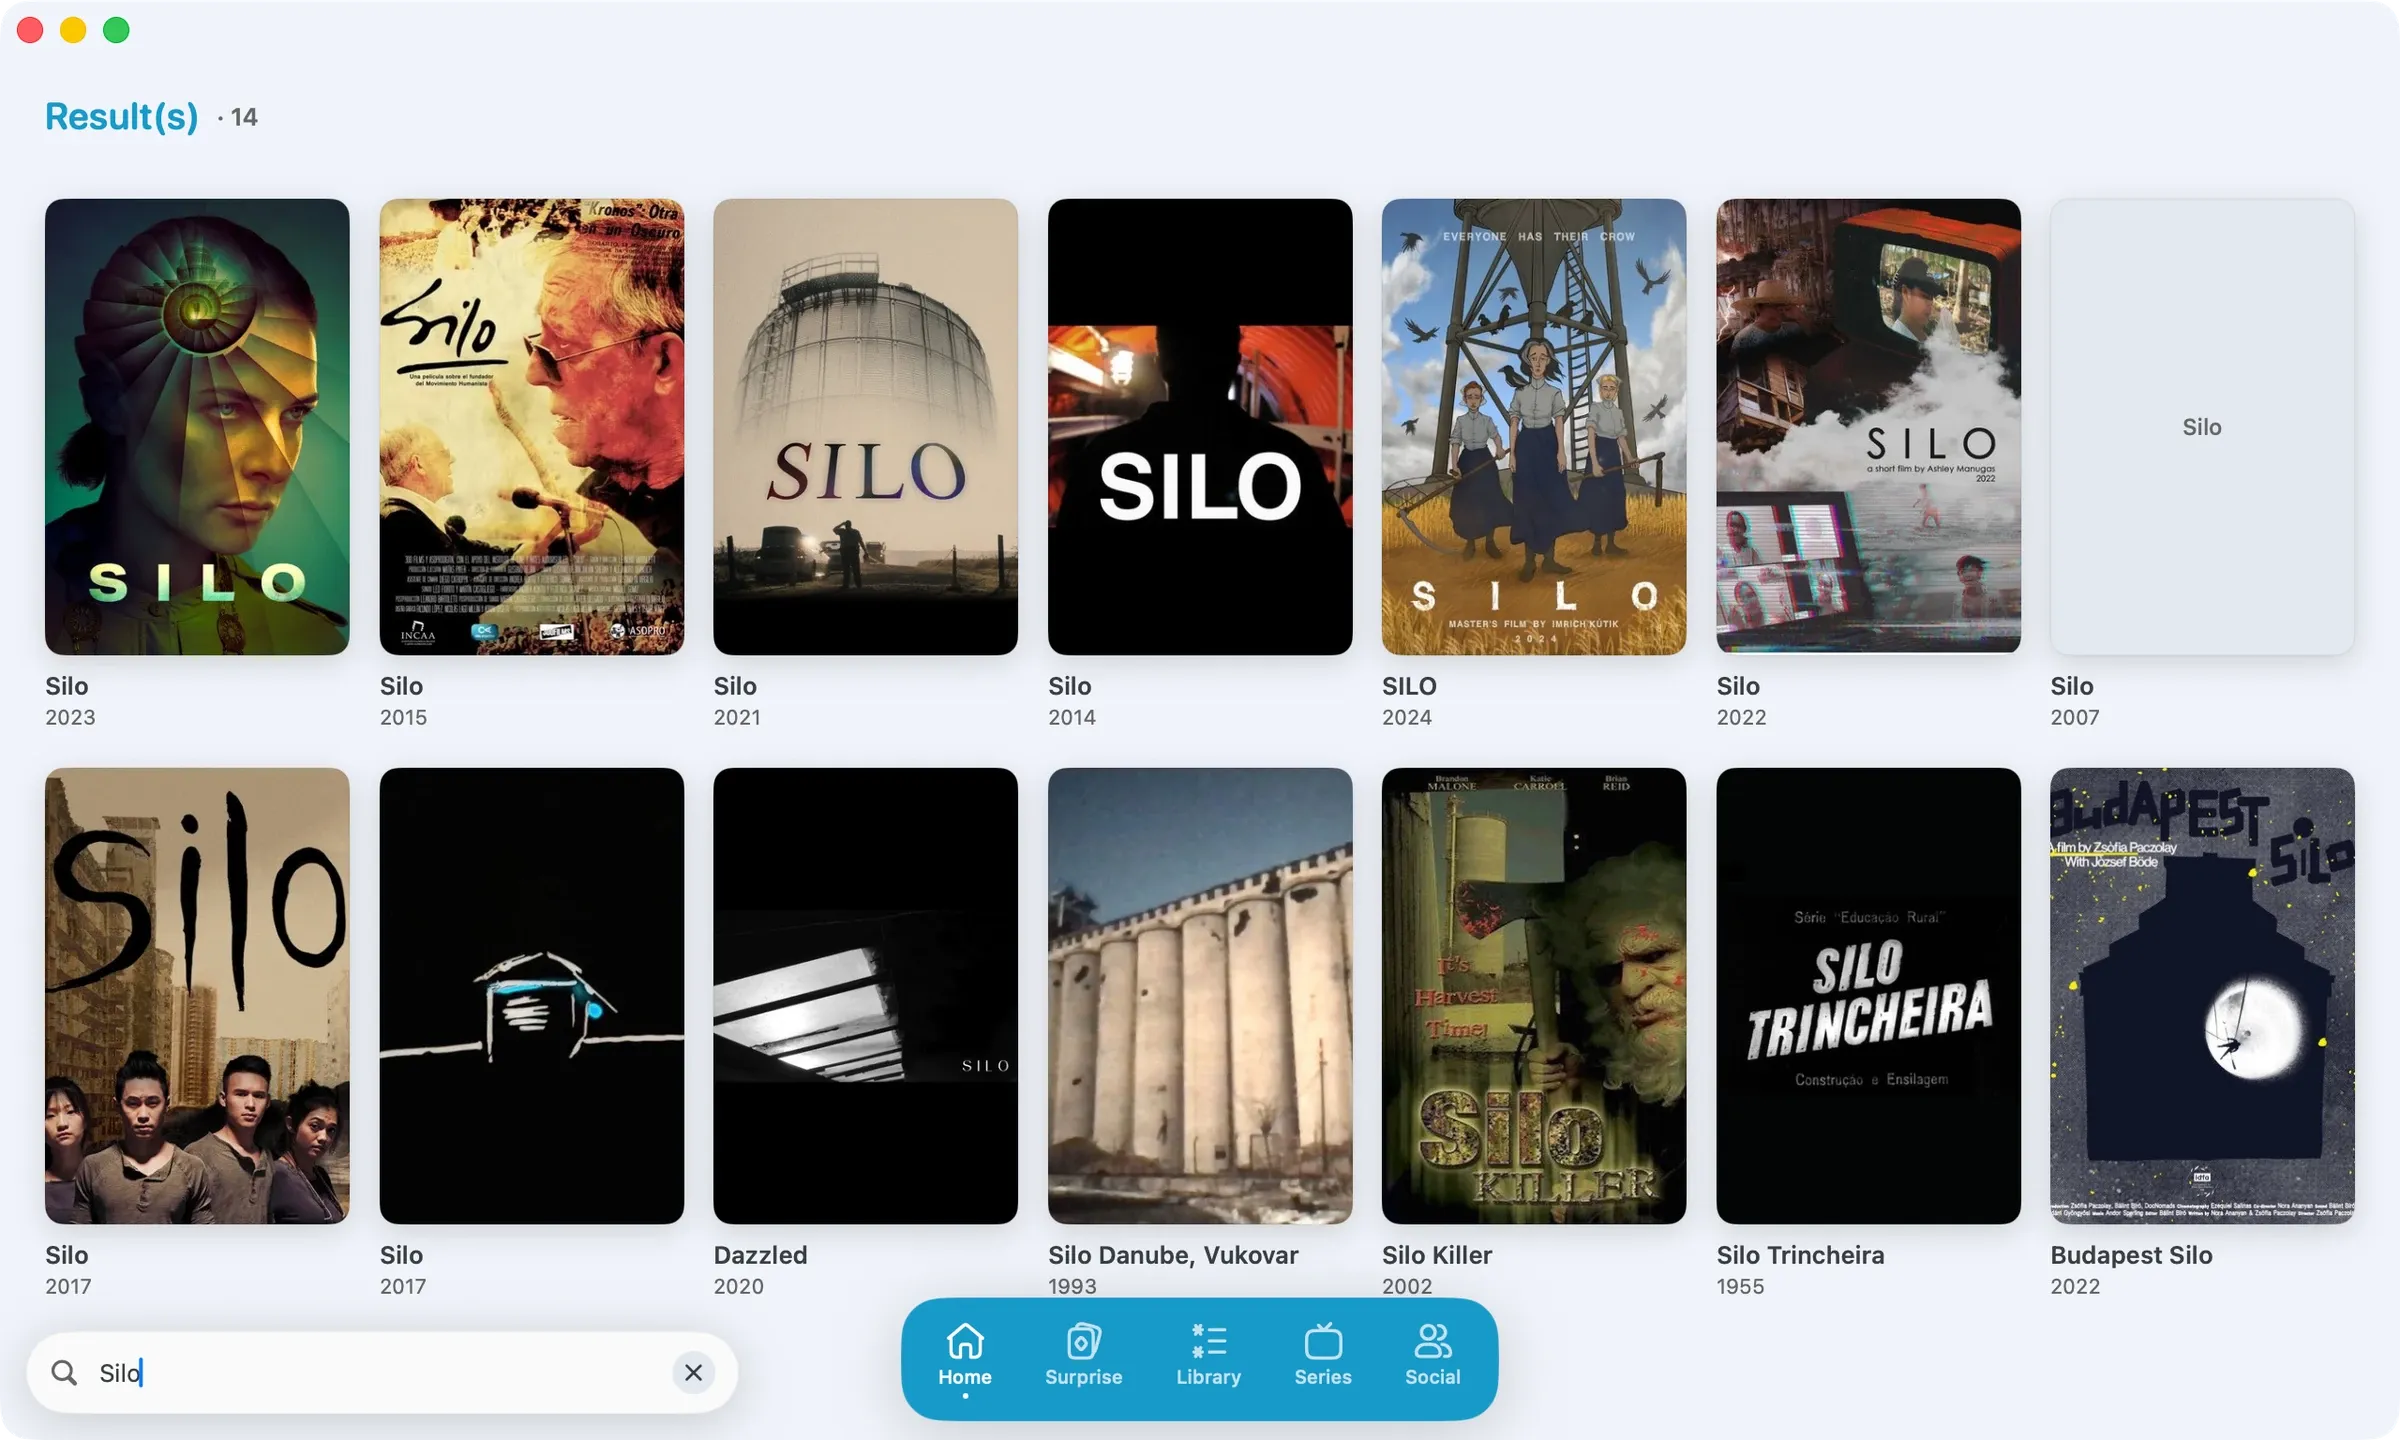
Task: Select the Silo Killer poster
Action: 1534,996
